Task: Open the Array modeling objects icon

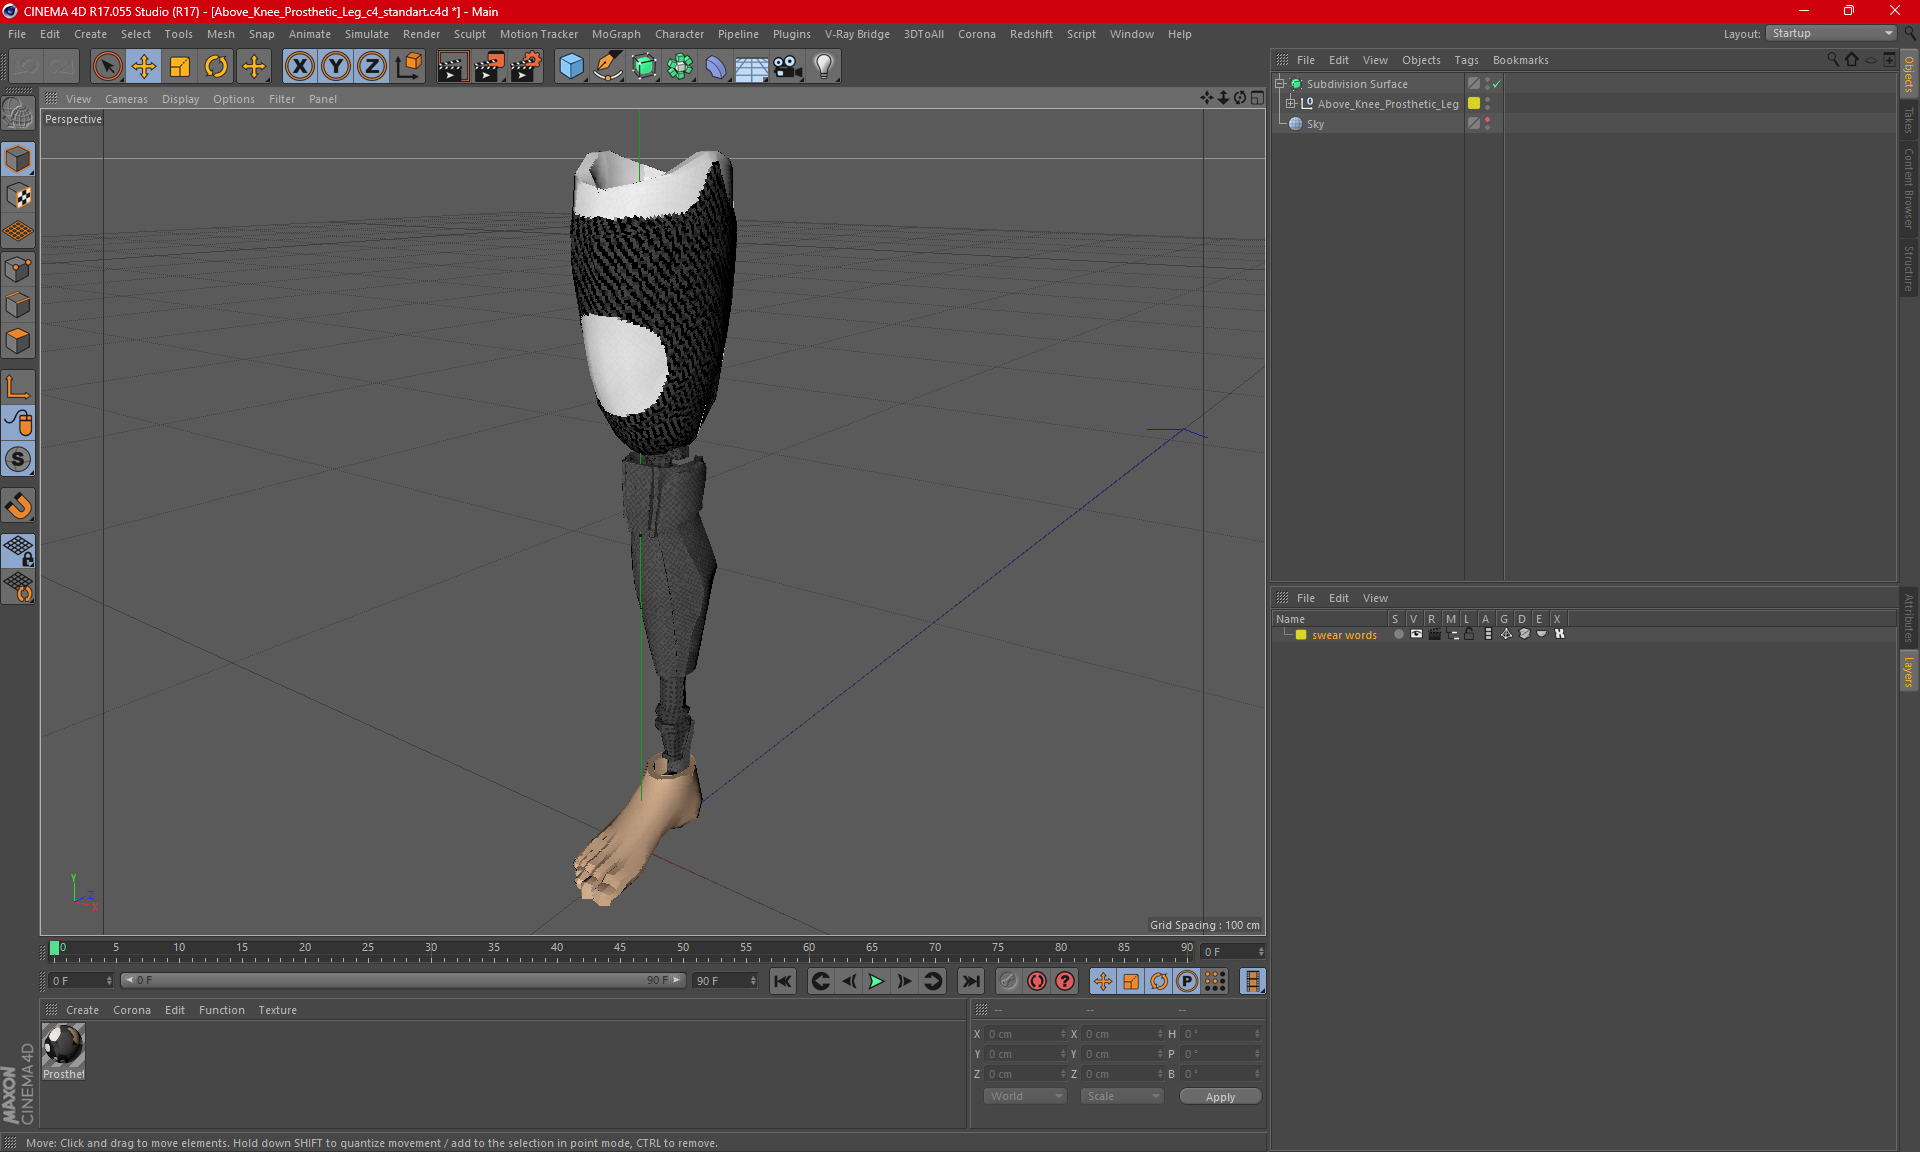Action: click(681, 66)
